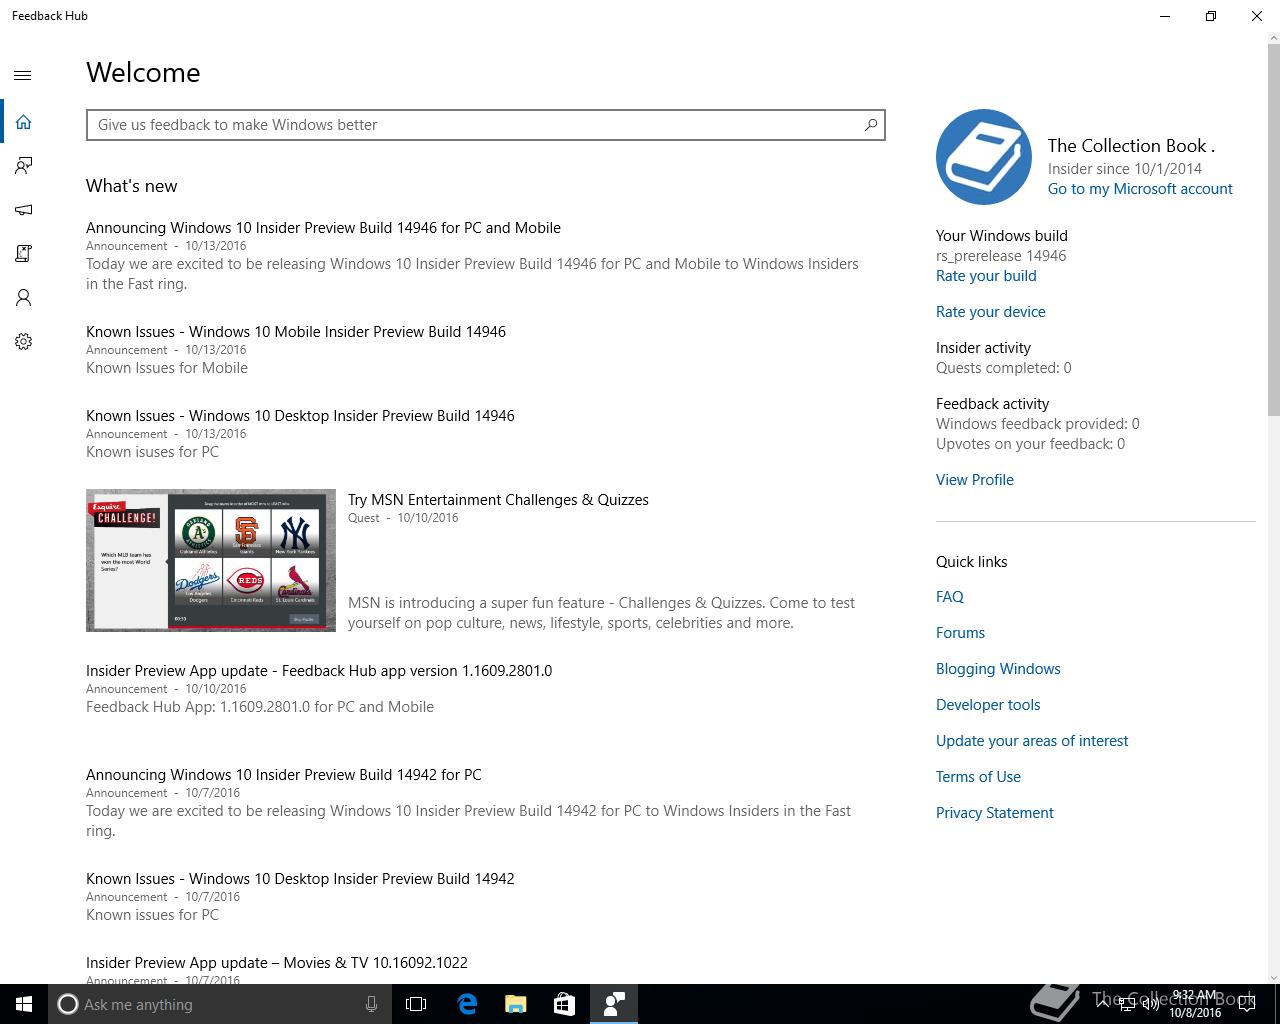
Task: Open 'Known Issues - Windows 10 Mobile' Build 14946
Action: point(296,332)
